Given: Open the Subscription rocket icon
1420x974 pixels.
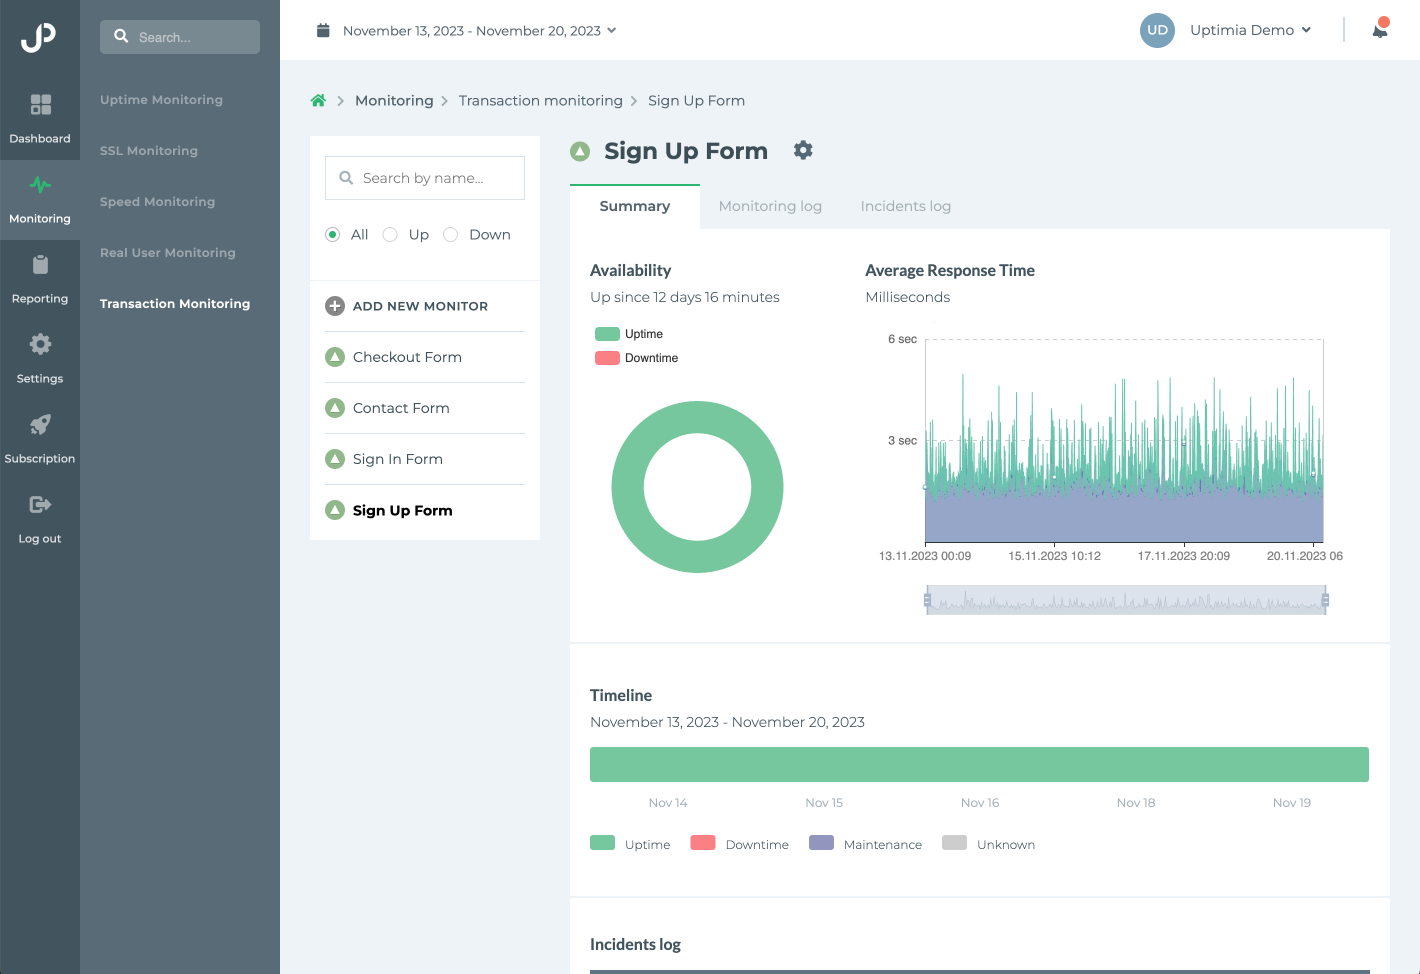Looking at the screenshot, I should tap(40, 437).
